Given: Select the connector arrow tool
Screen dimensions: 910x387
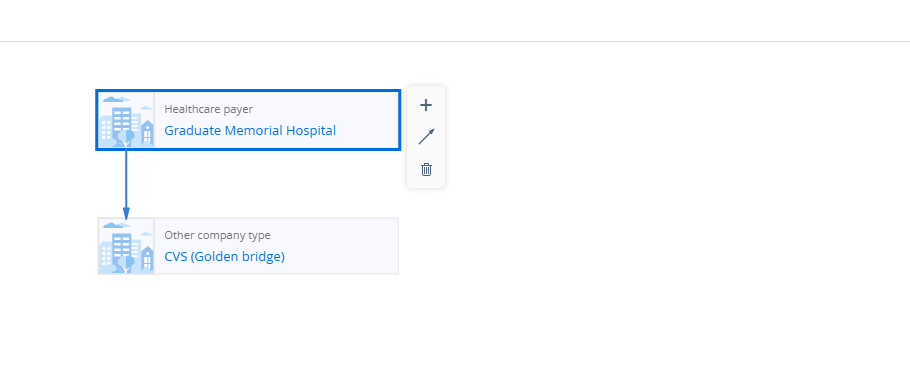Looking at the screenshot, I should click(426, 137).
